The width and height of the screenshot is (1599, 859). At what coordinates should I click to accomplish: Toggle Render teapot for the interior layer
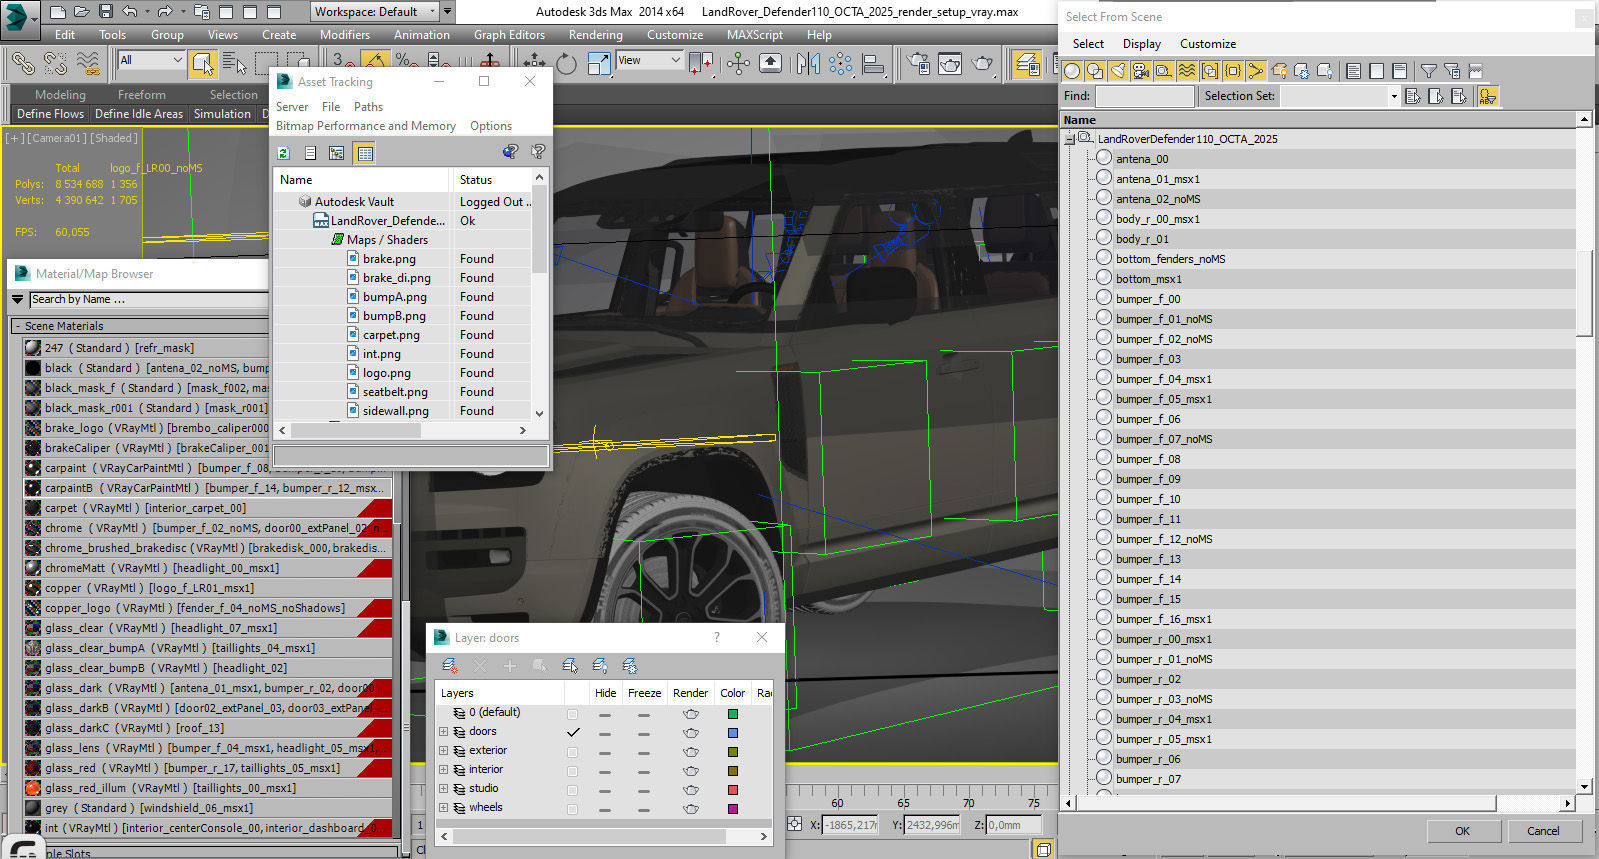690,771
